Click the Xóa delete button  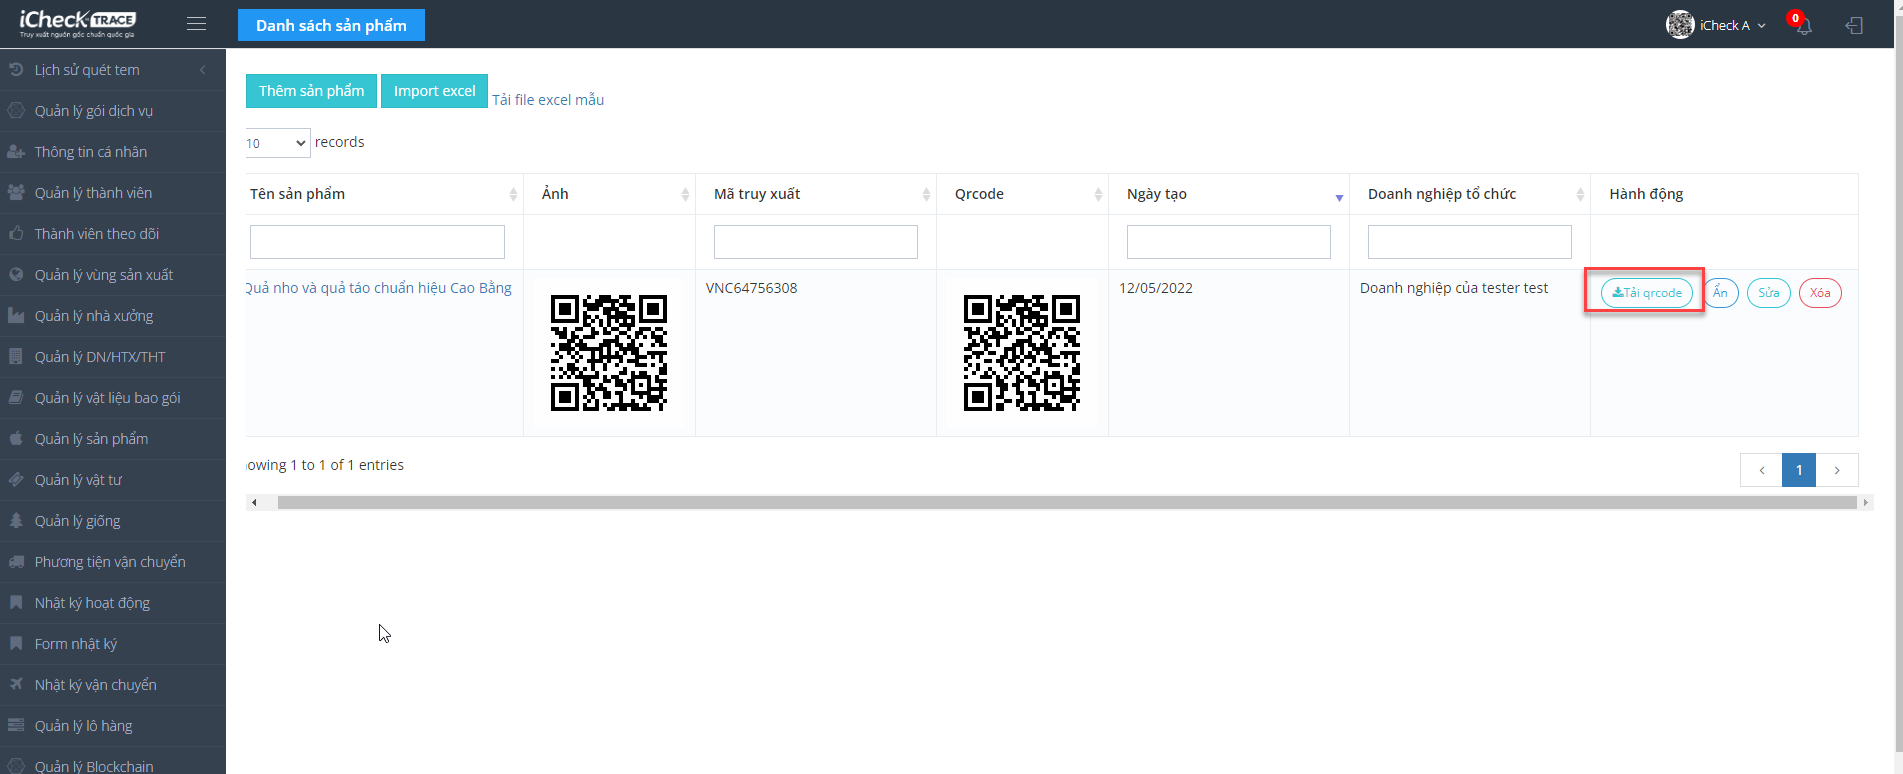point(1820,293)
